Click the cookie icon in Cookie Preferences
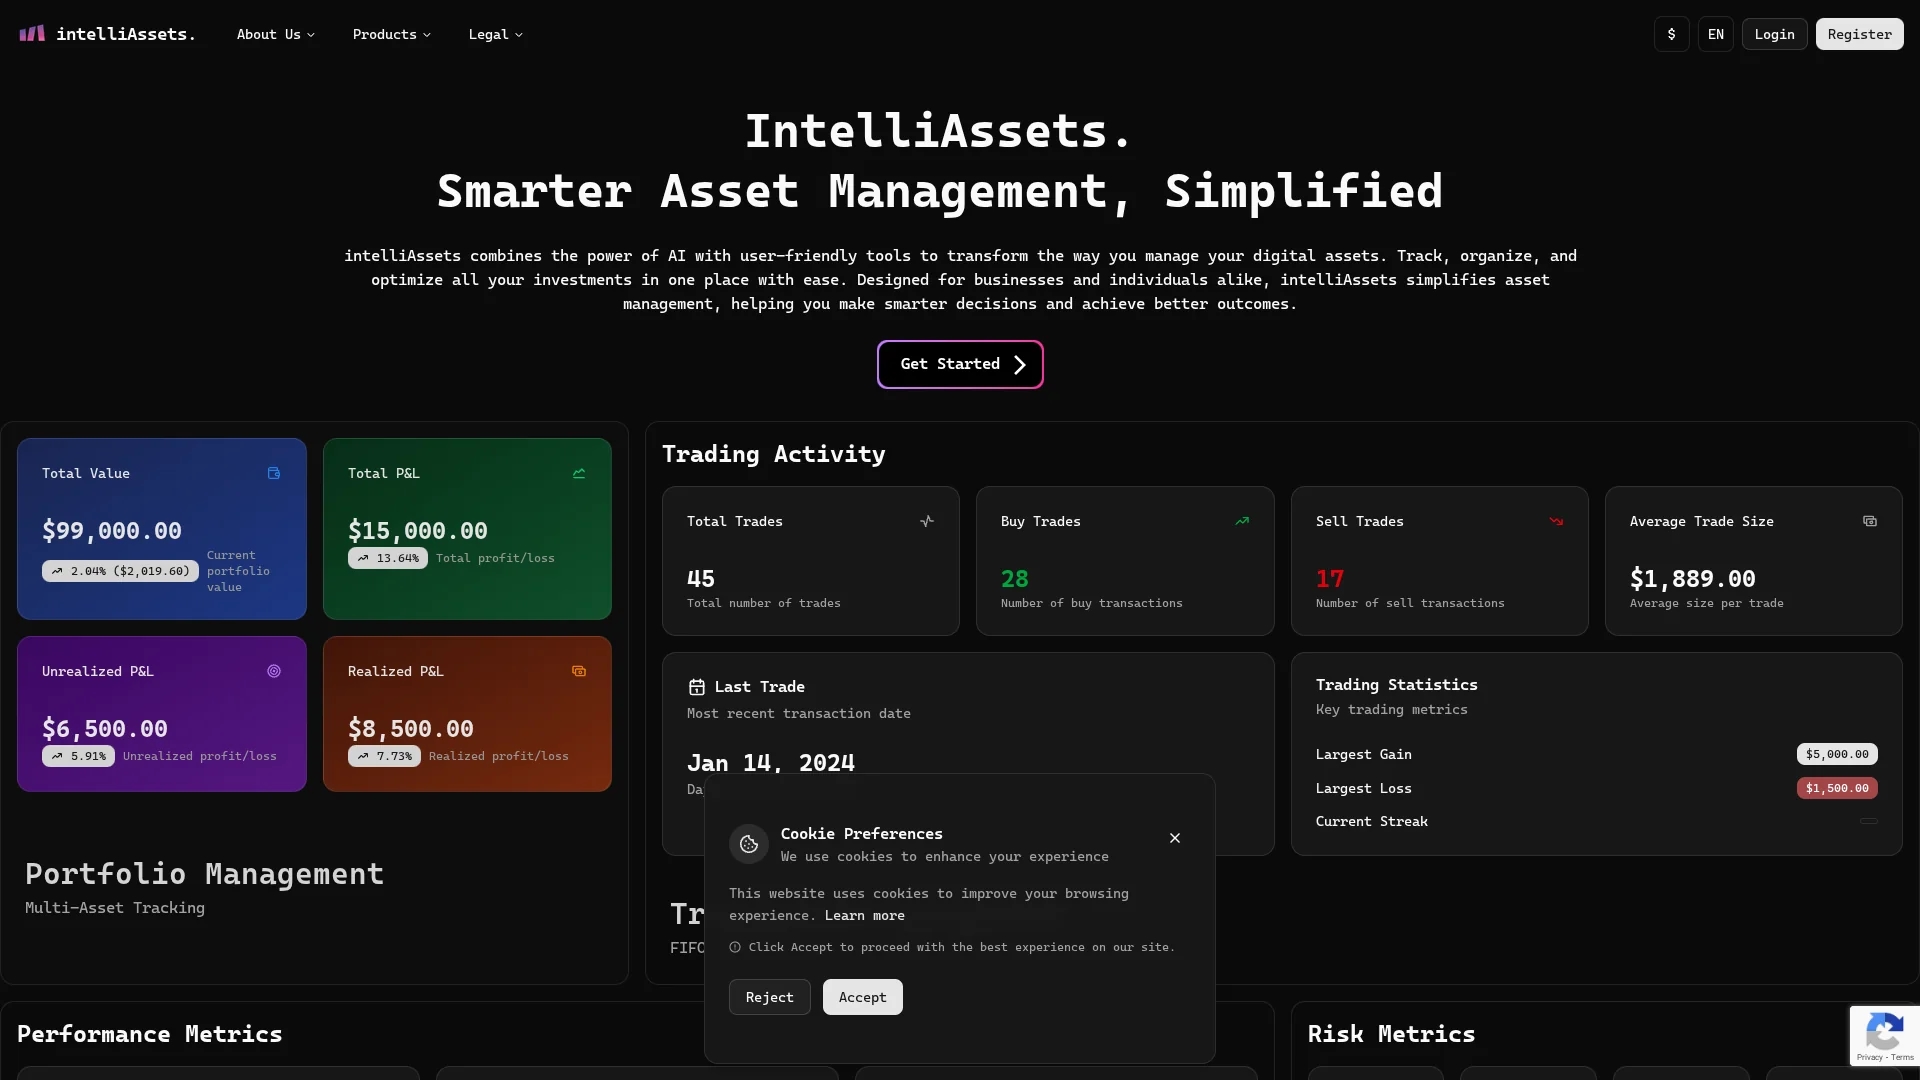This screenshot has height=1080, width=1920. tap(749, 844)
